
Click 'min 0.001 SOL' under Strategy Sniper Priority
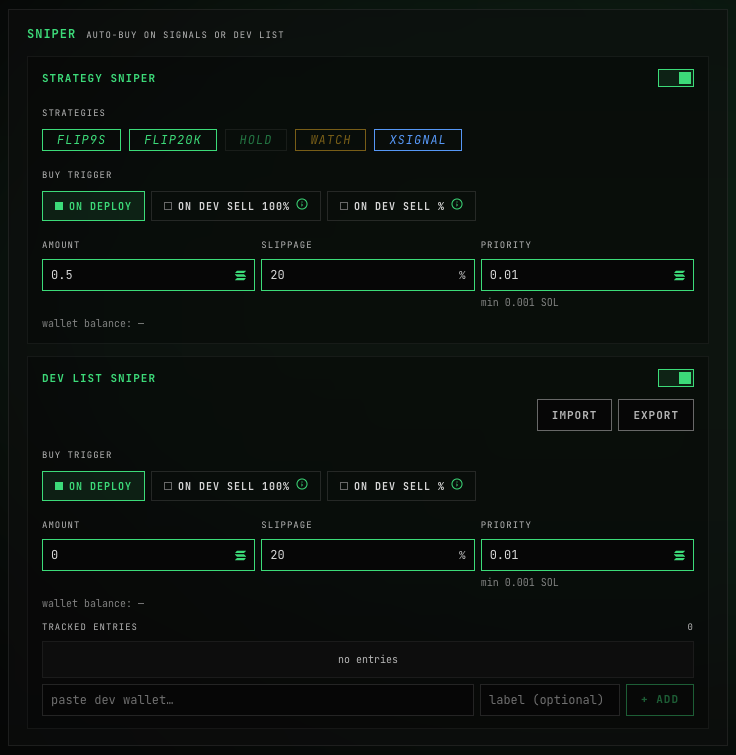point(519,302)
